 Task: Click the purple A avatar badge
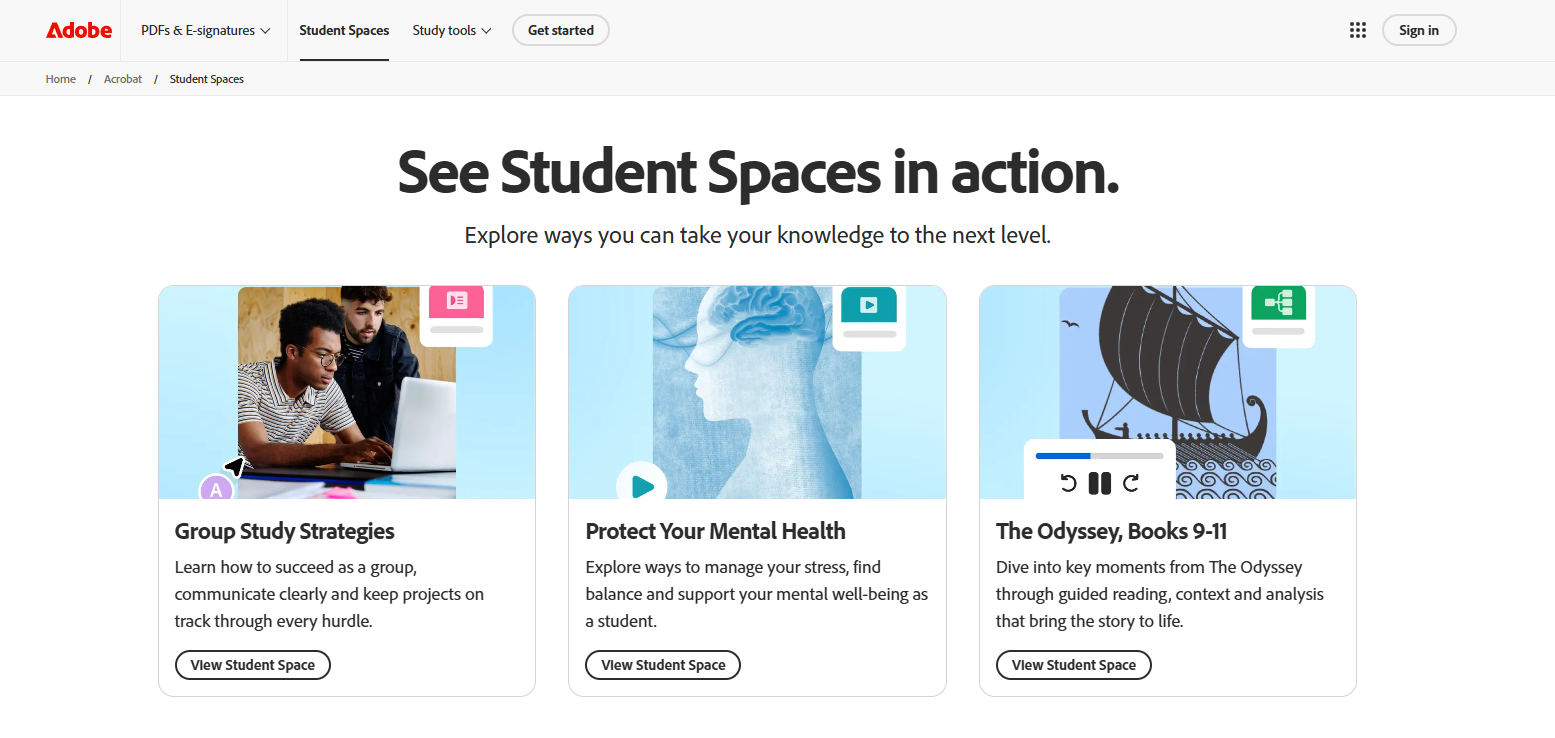click(x=217, y=489)
